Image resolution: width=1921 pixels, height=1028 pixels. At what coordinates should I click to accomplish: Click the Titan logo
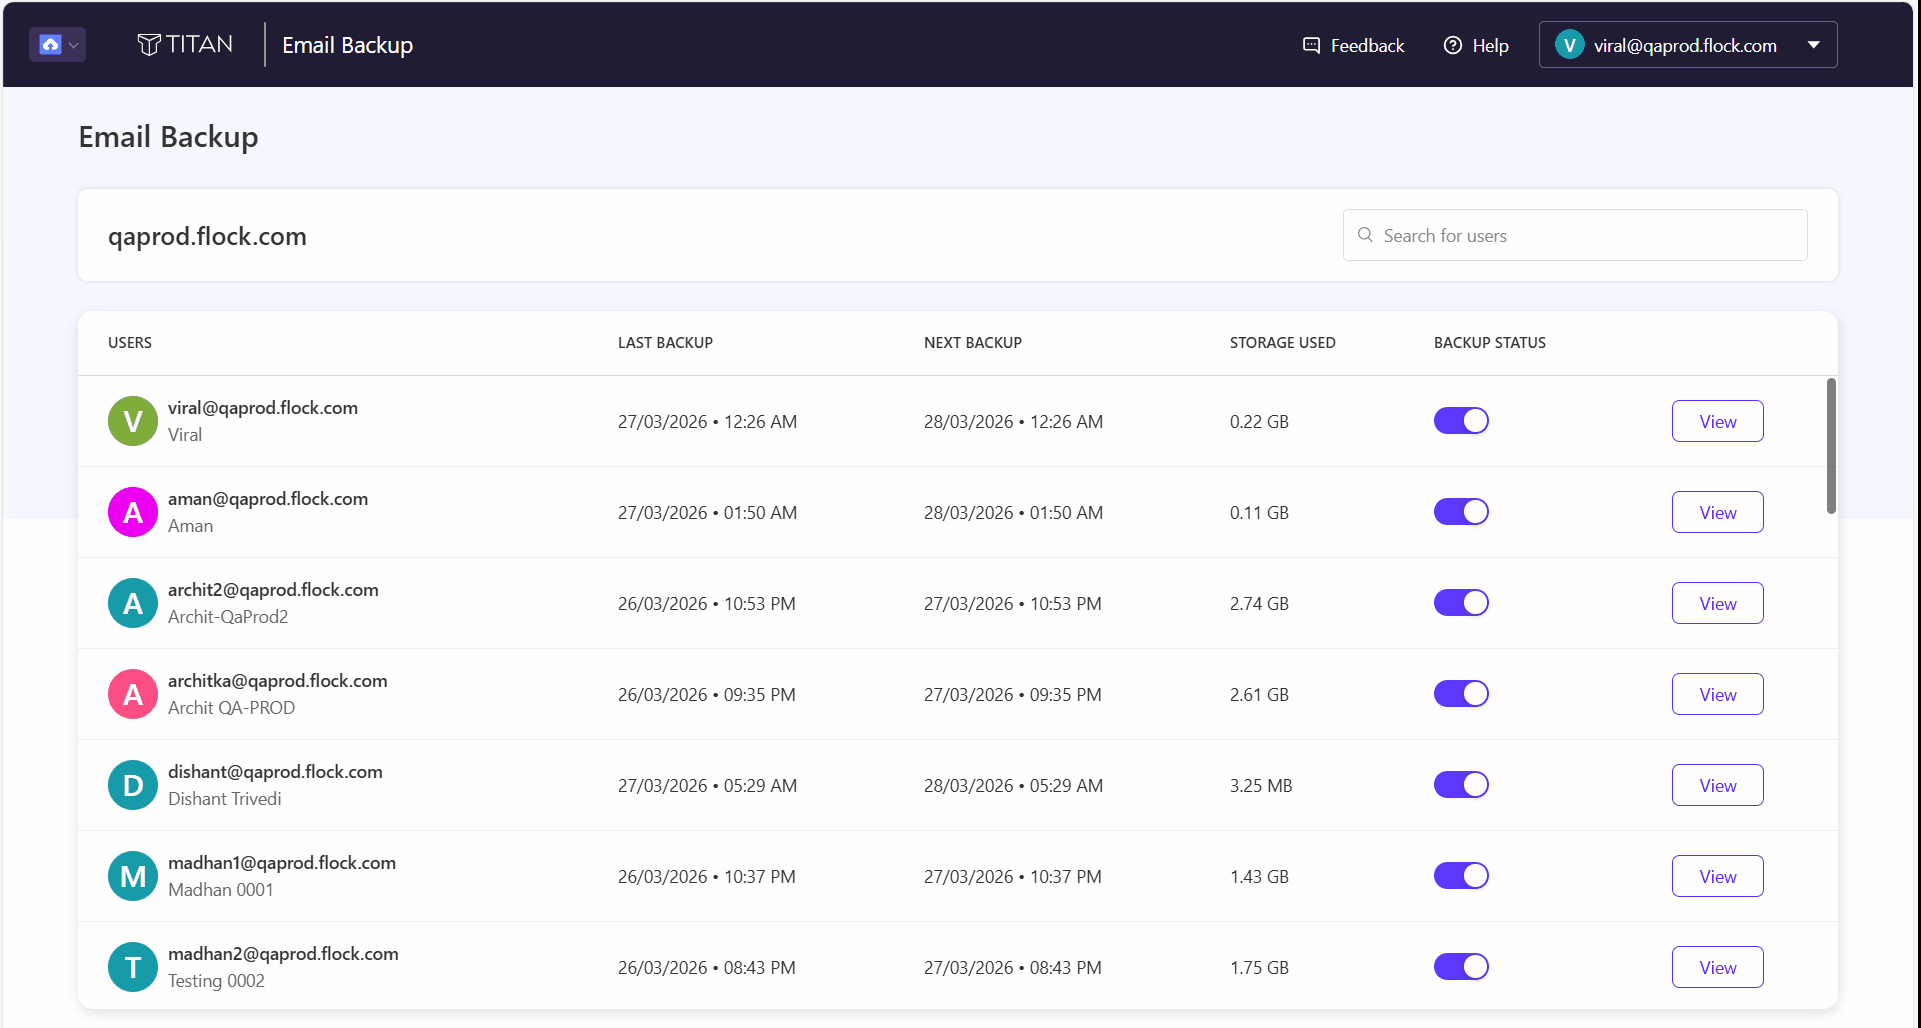click(185, 44)
